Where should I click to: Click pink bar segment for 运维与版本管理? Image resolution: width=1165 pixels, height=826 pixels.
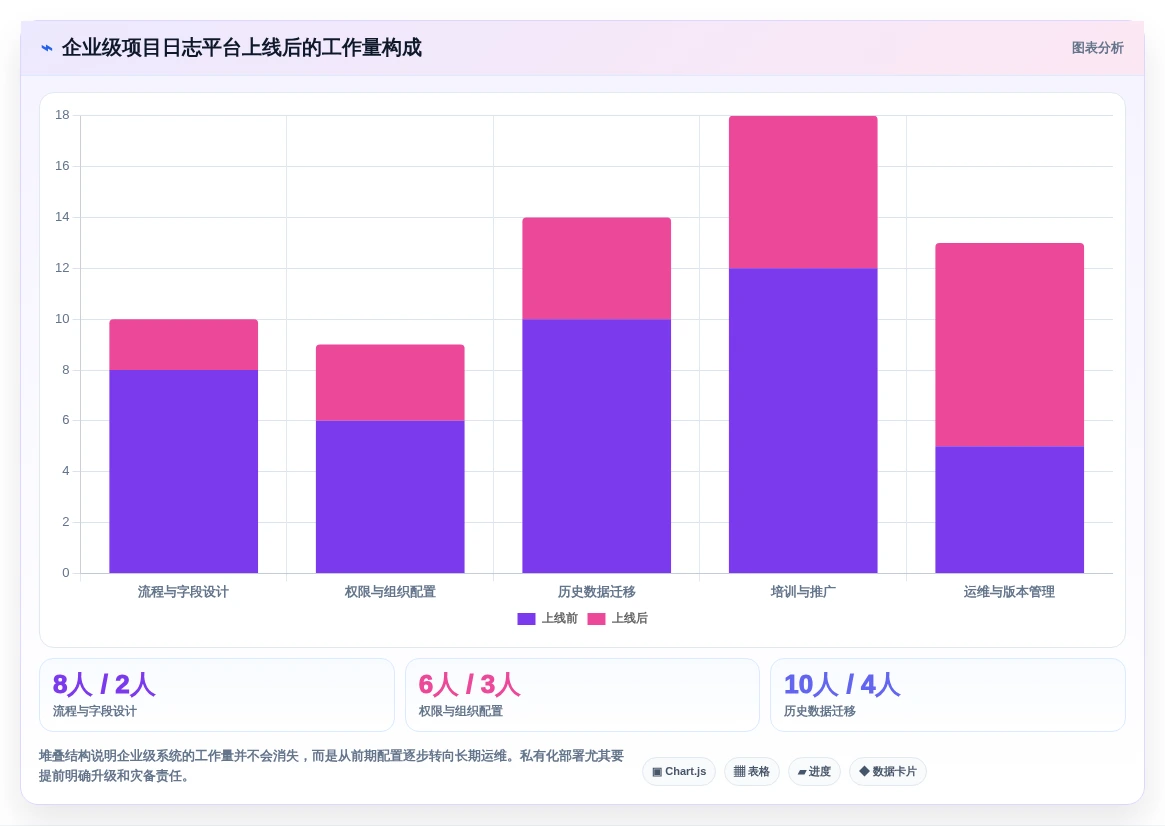coord(1010,345)
